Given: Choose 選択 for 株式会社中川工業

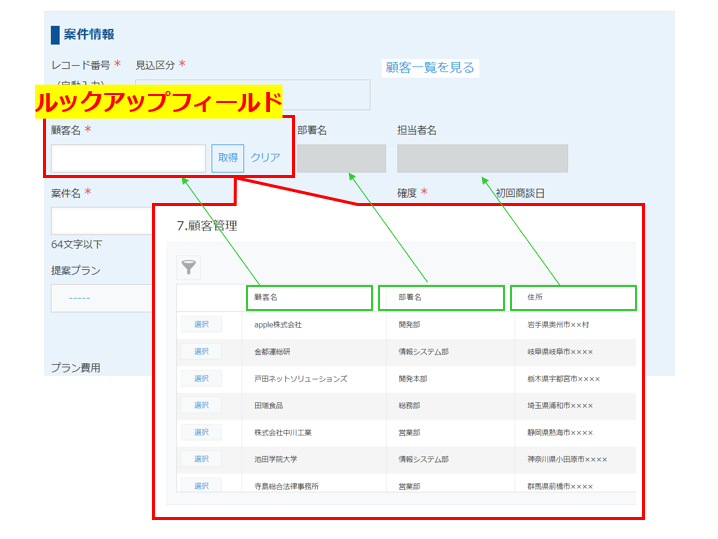Looking at the screenshot, I should 201,432.
